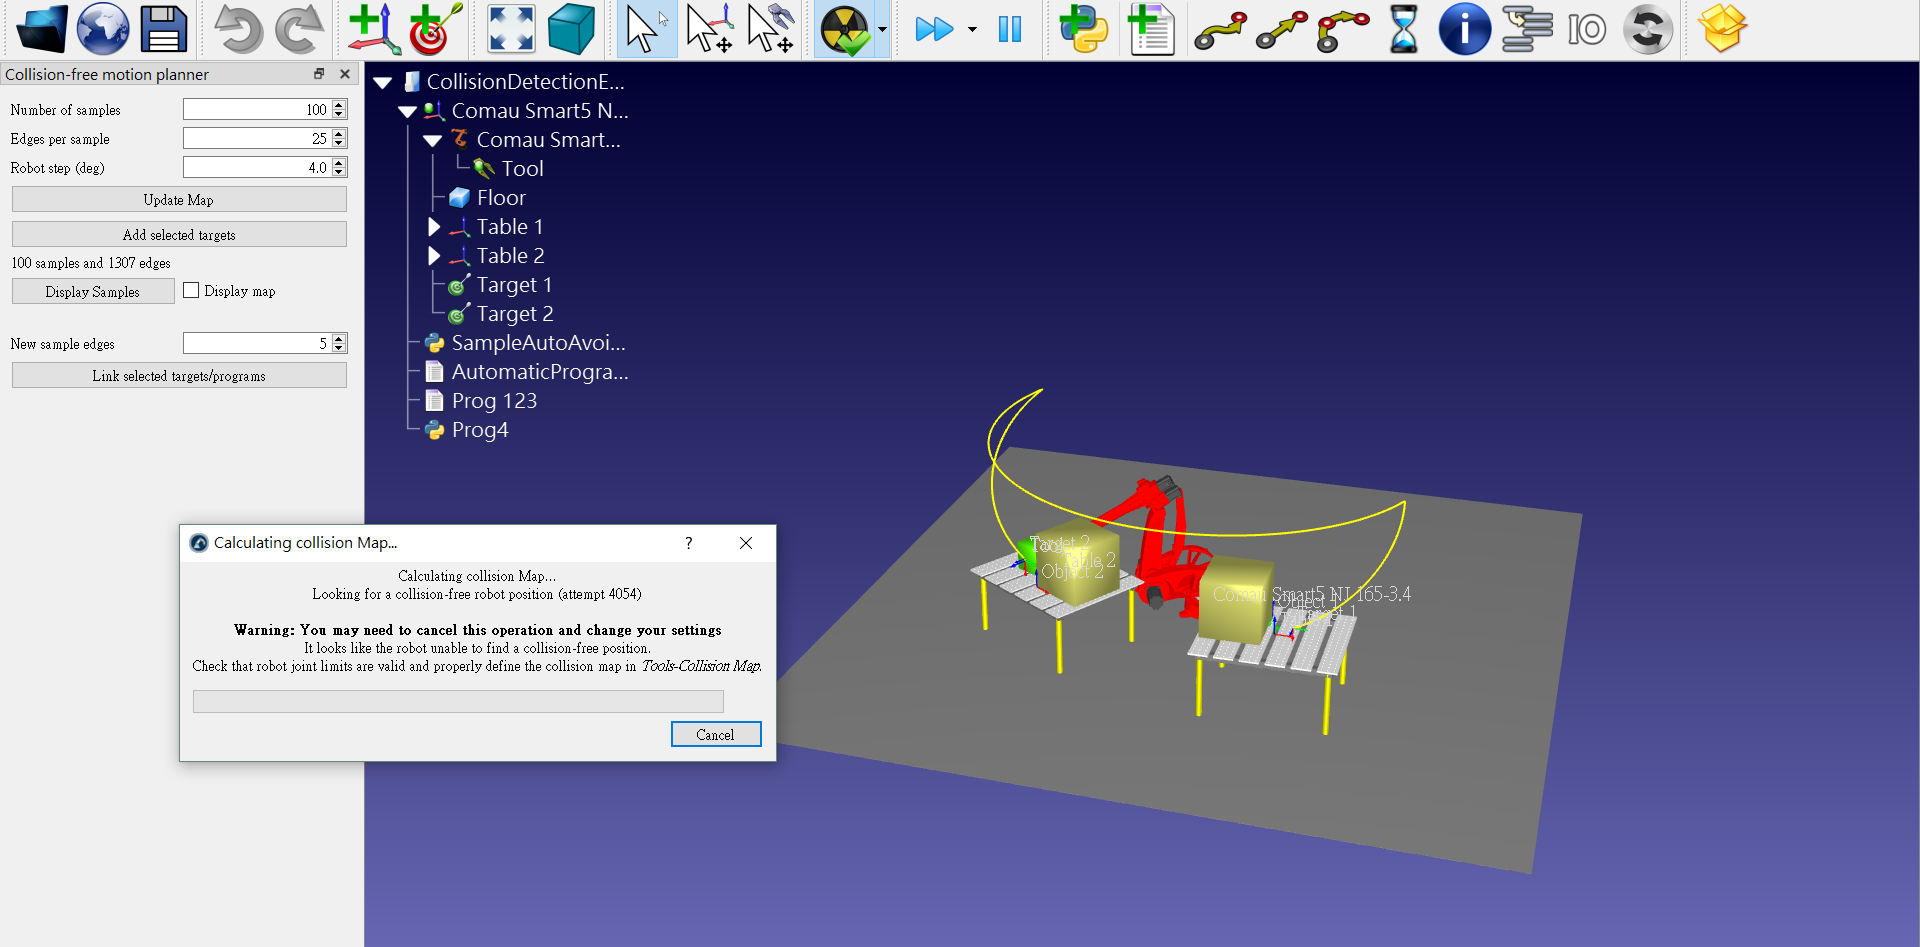Choose the Move reference frame tool

click(x=709, y=29)
